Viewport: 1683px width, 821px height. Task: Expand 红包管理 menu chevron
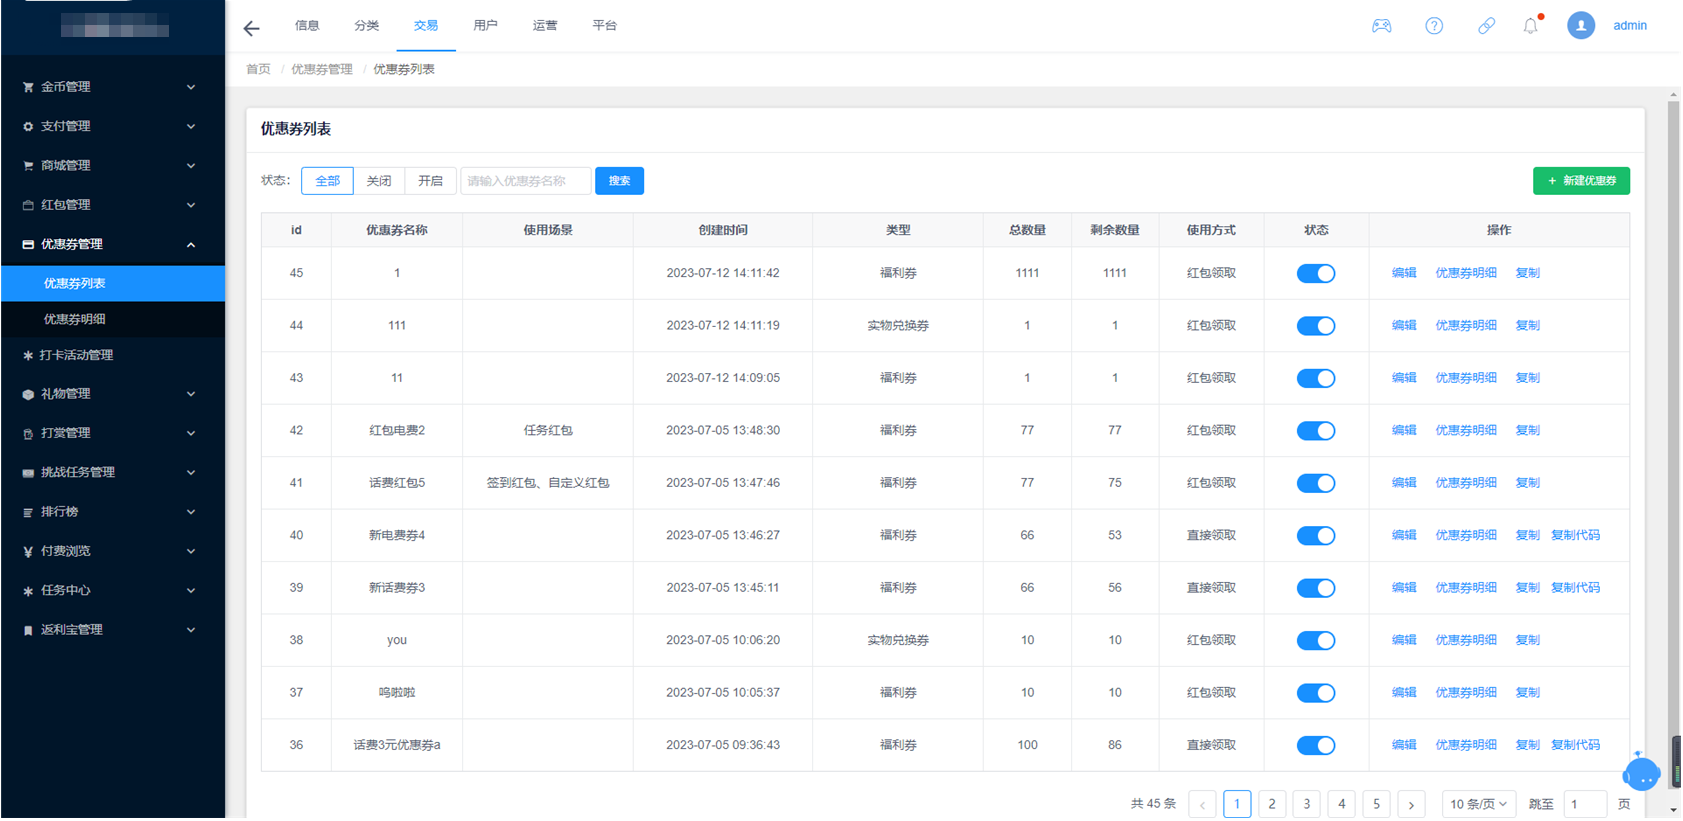pyautogui.click(x=191, y=205)
